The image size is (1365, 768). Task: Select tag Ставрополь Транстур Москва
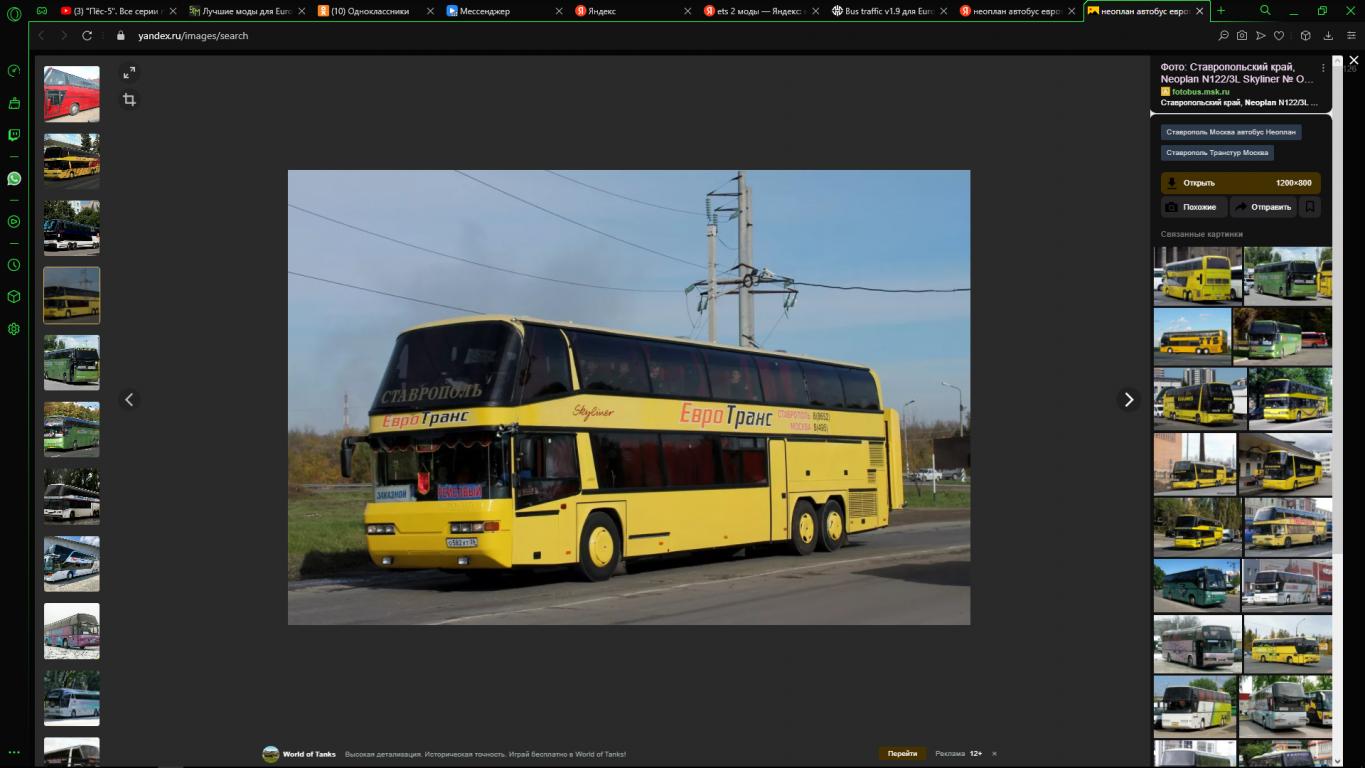1217,153
